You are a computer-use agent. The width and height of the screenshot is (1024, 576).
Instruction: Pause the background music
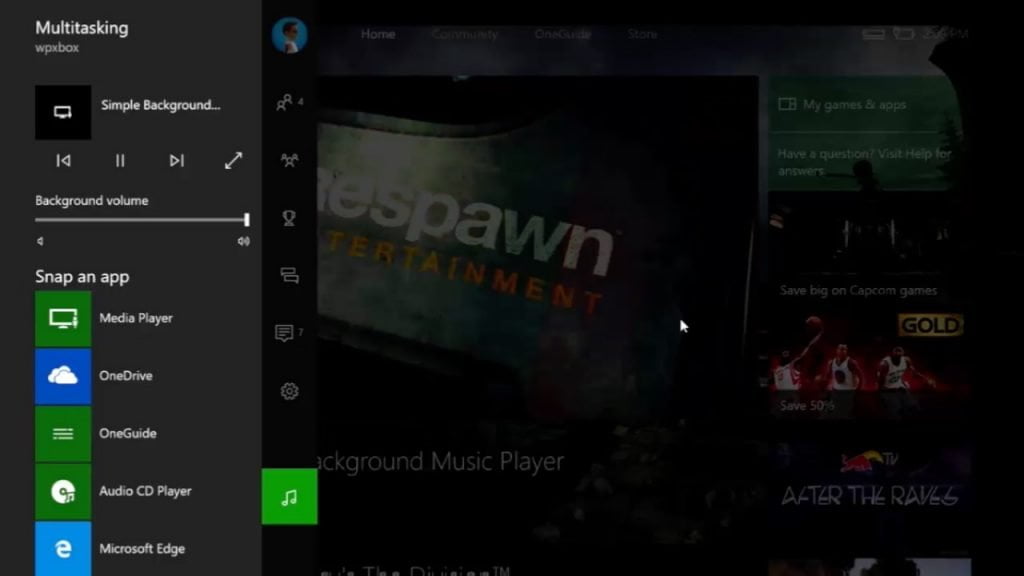(120, 161)
